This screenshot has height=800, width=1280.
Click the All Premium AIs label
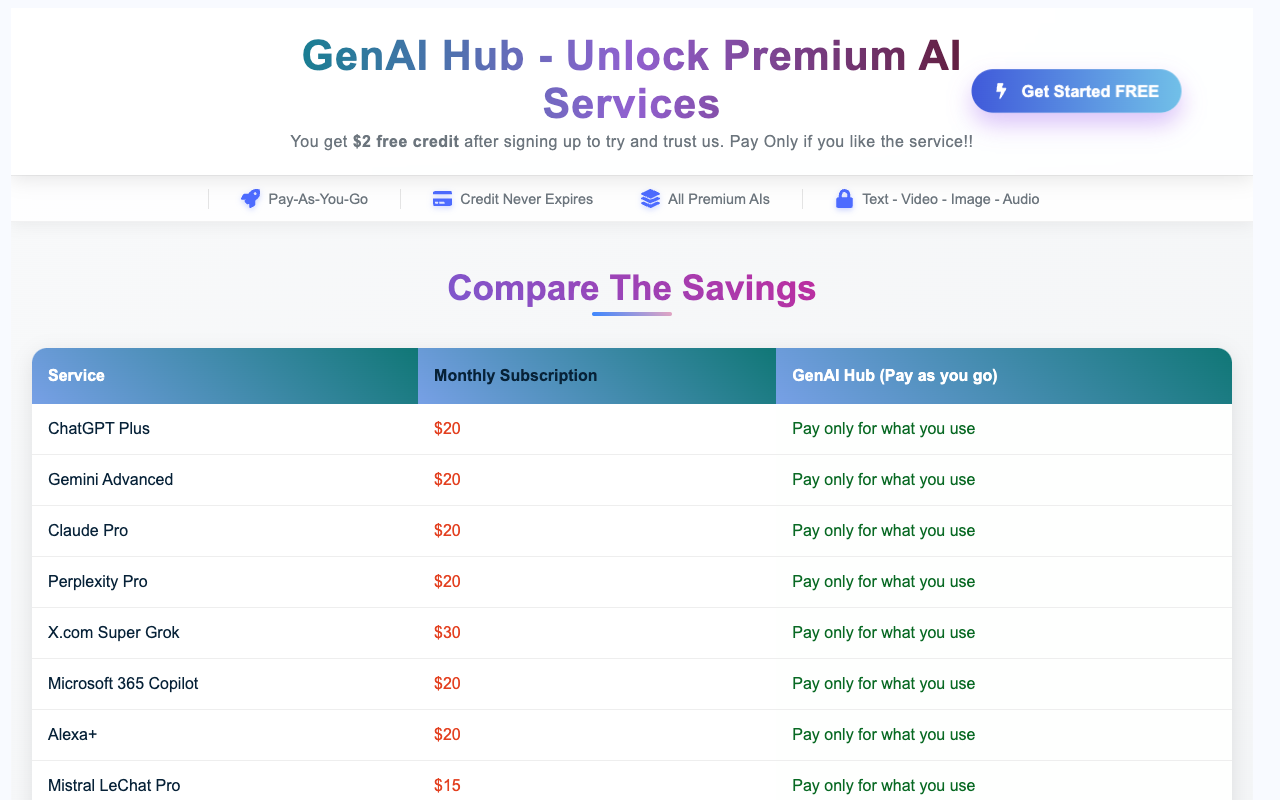pos(719,199)
